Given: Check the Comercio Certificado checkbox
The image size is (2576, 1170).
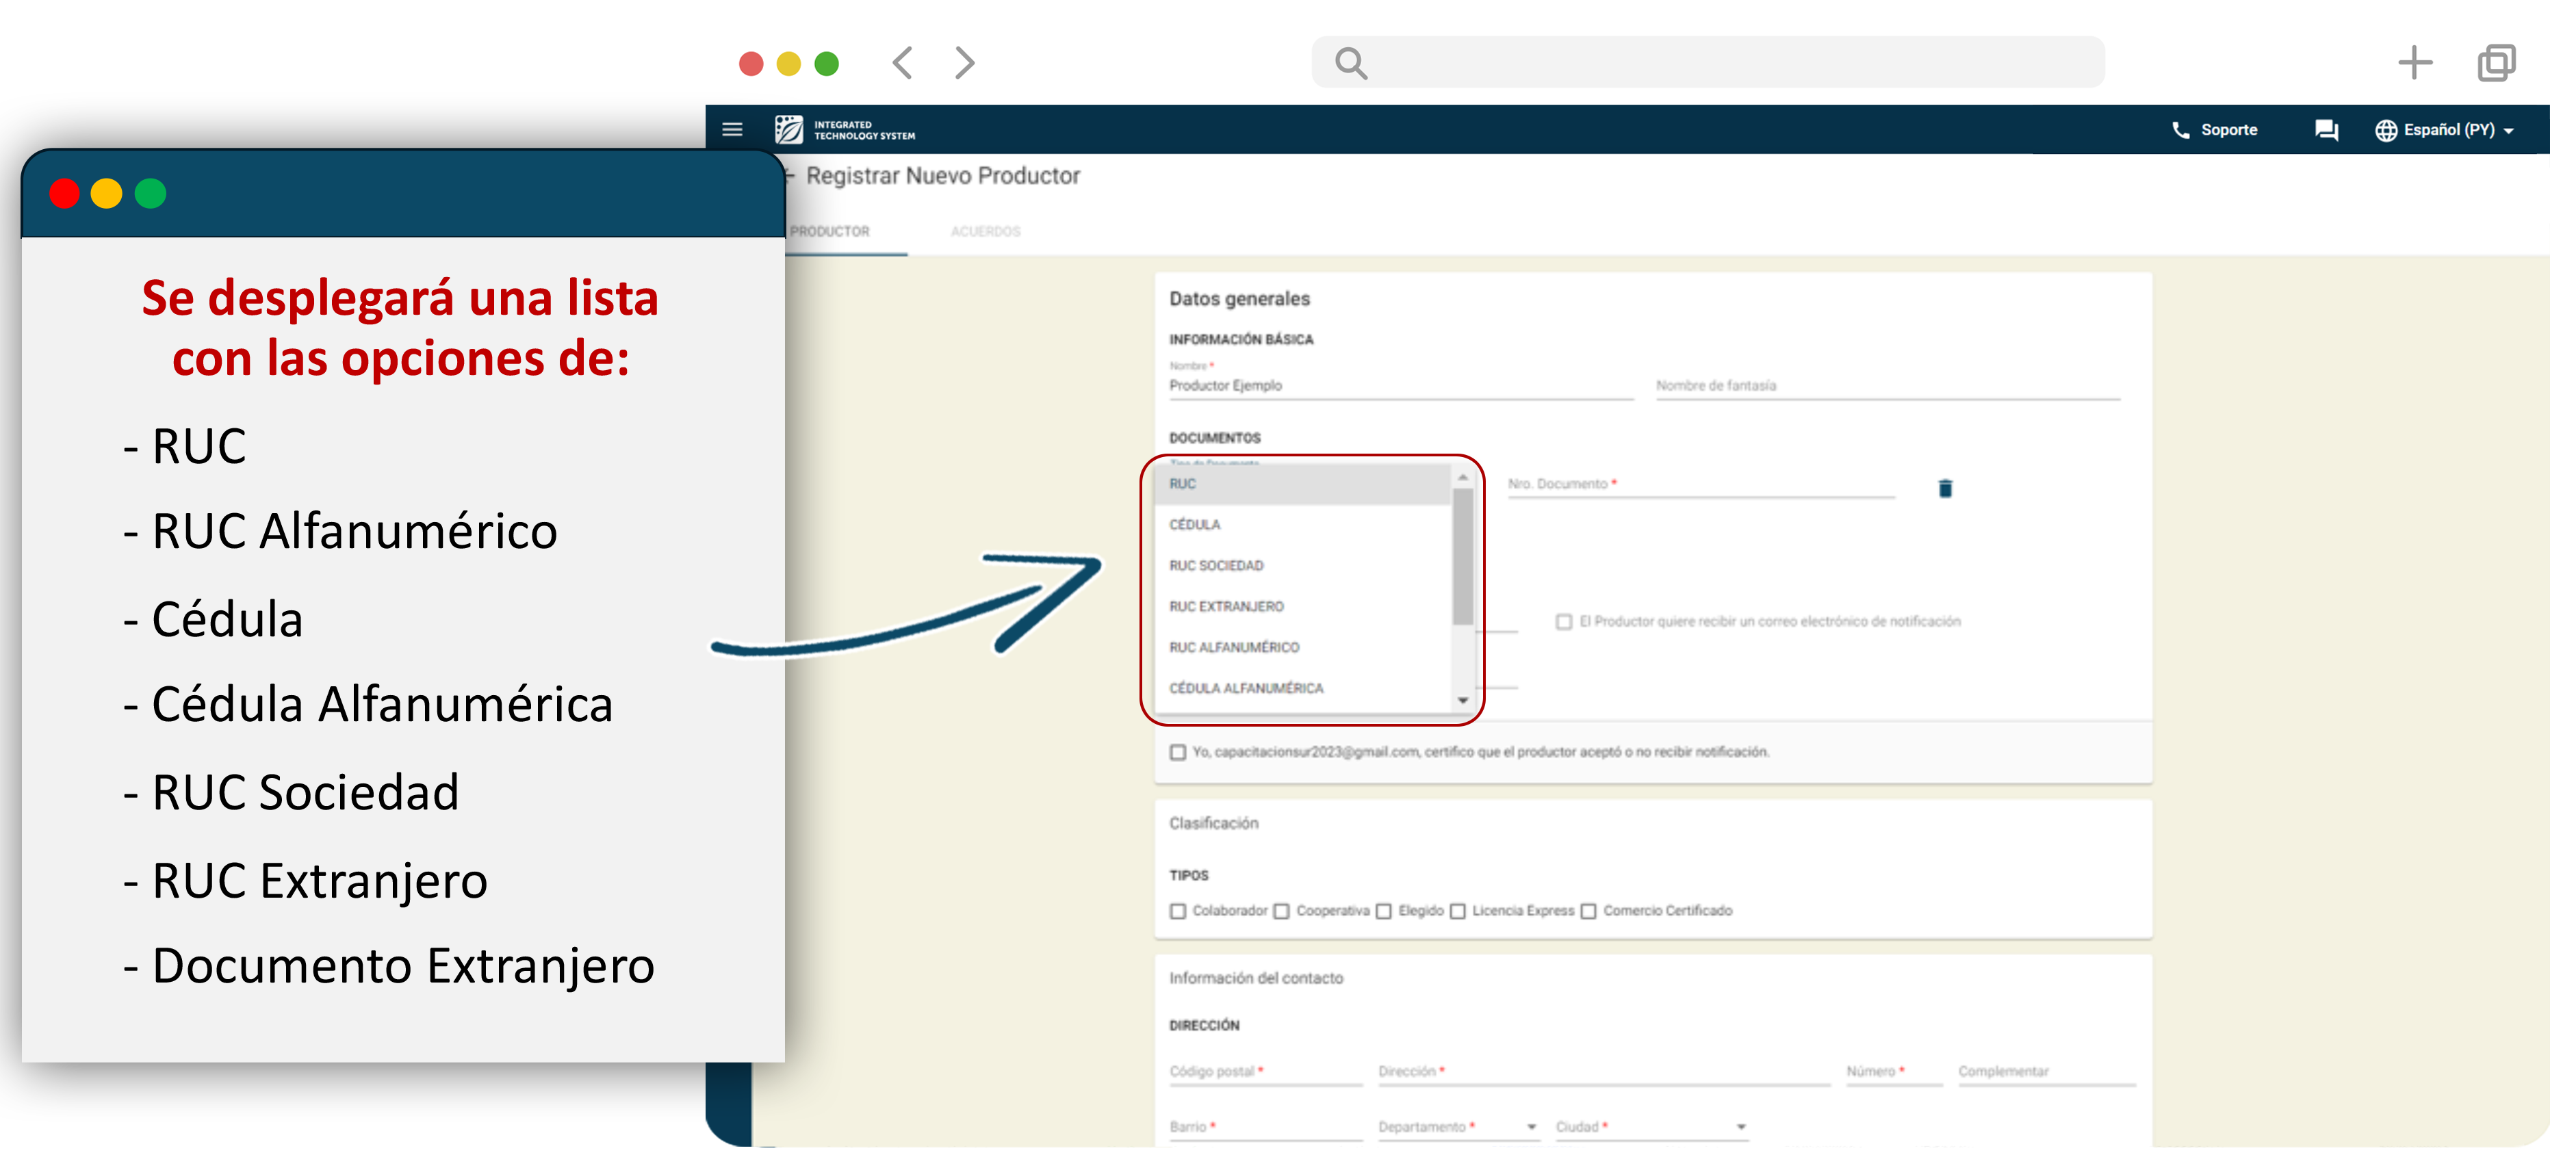Looking at the screenshot, I should coord(1589,911).
